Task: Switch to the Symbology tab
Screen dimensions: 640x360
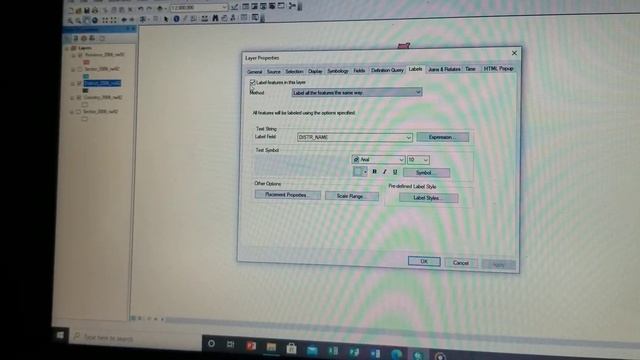Action: [338, 71]
